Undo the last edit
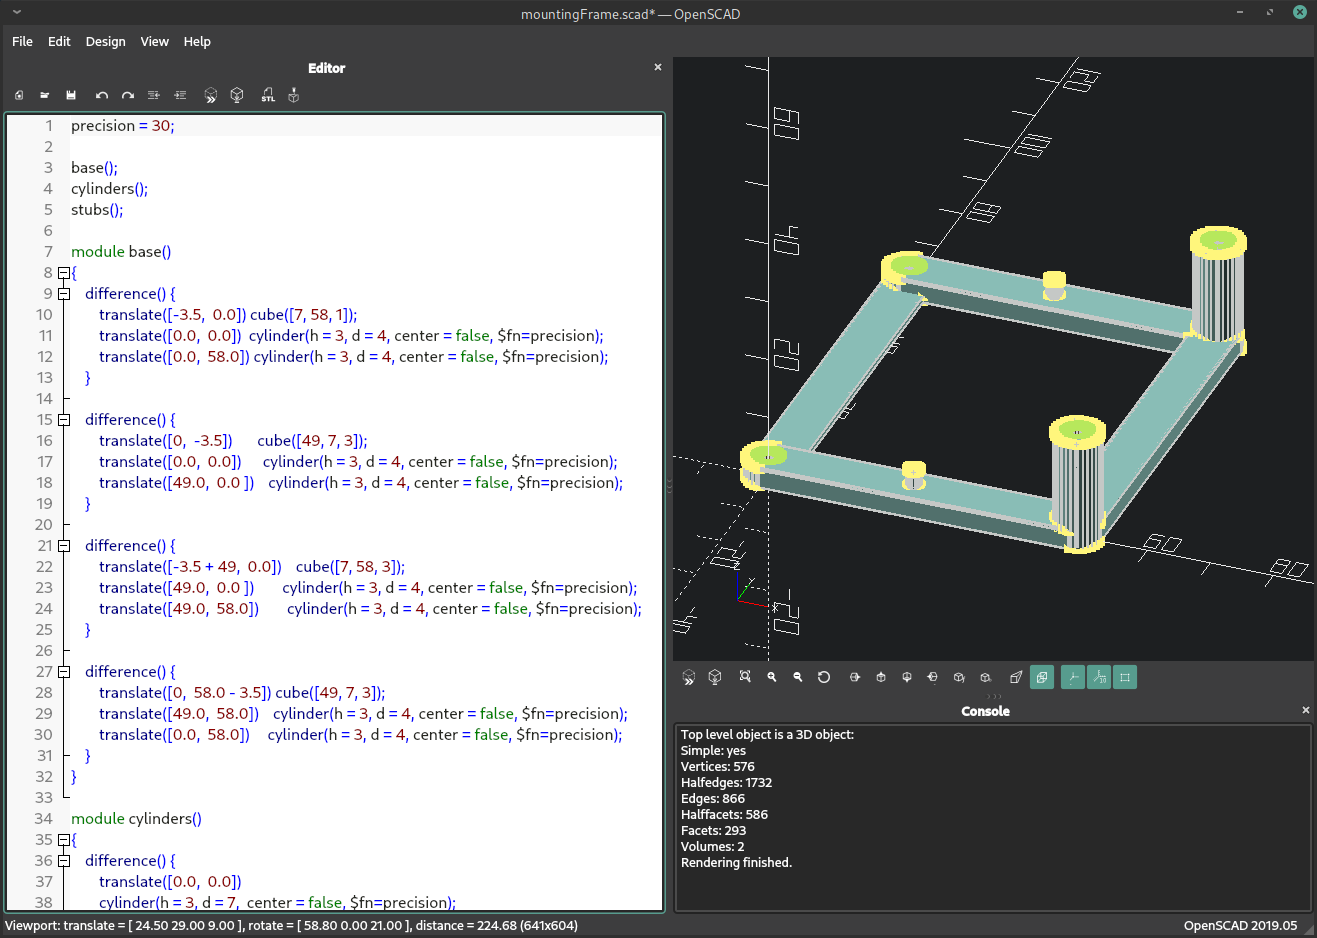The image size is (1317, 938). tap(101, 95)
